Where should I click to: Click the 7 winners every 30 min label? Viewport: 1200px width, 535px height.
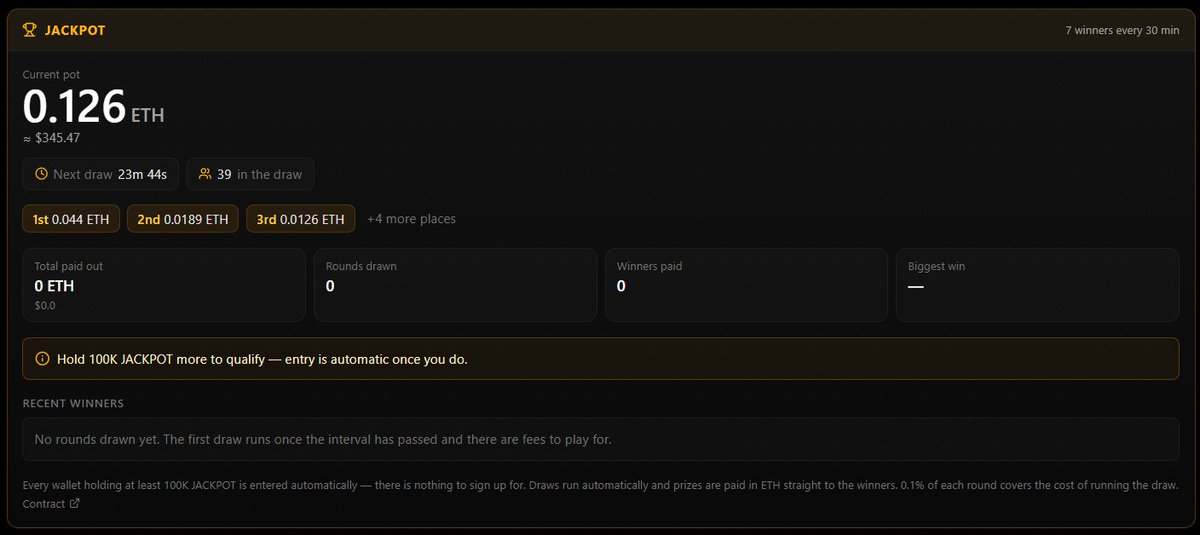[1122, 31]
